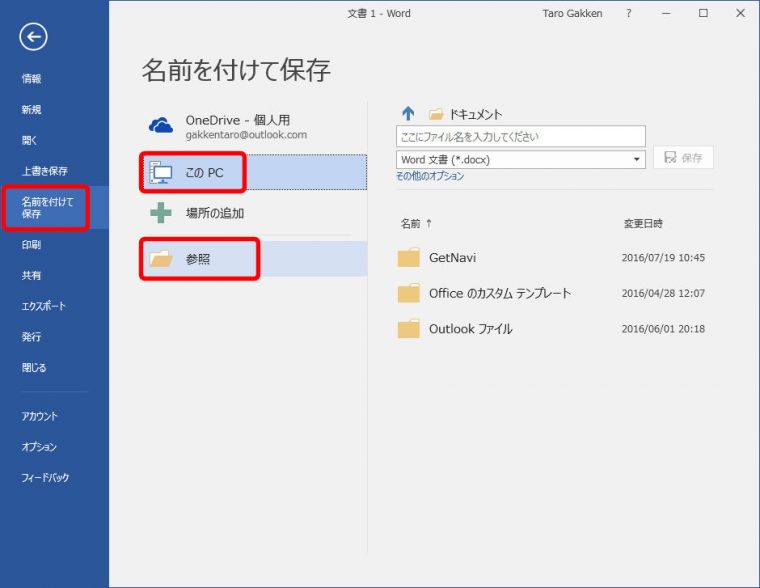Open Help with the question mark
The width and height of the screenshot is (760, 588).
pyautogui.click(x=629, y=14)
